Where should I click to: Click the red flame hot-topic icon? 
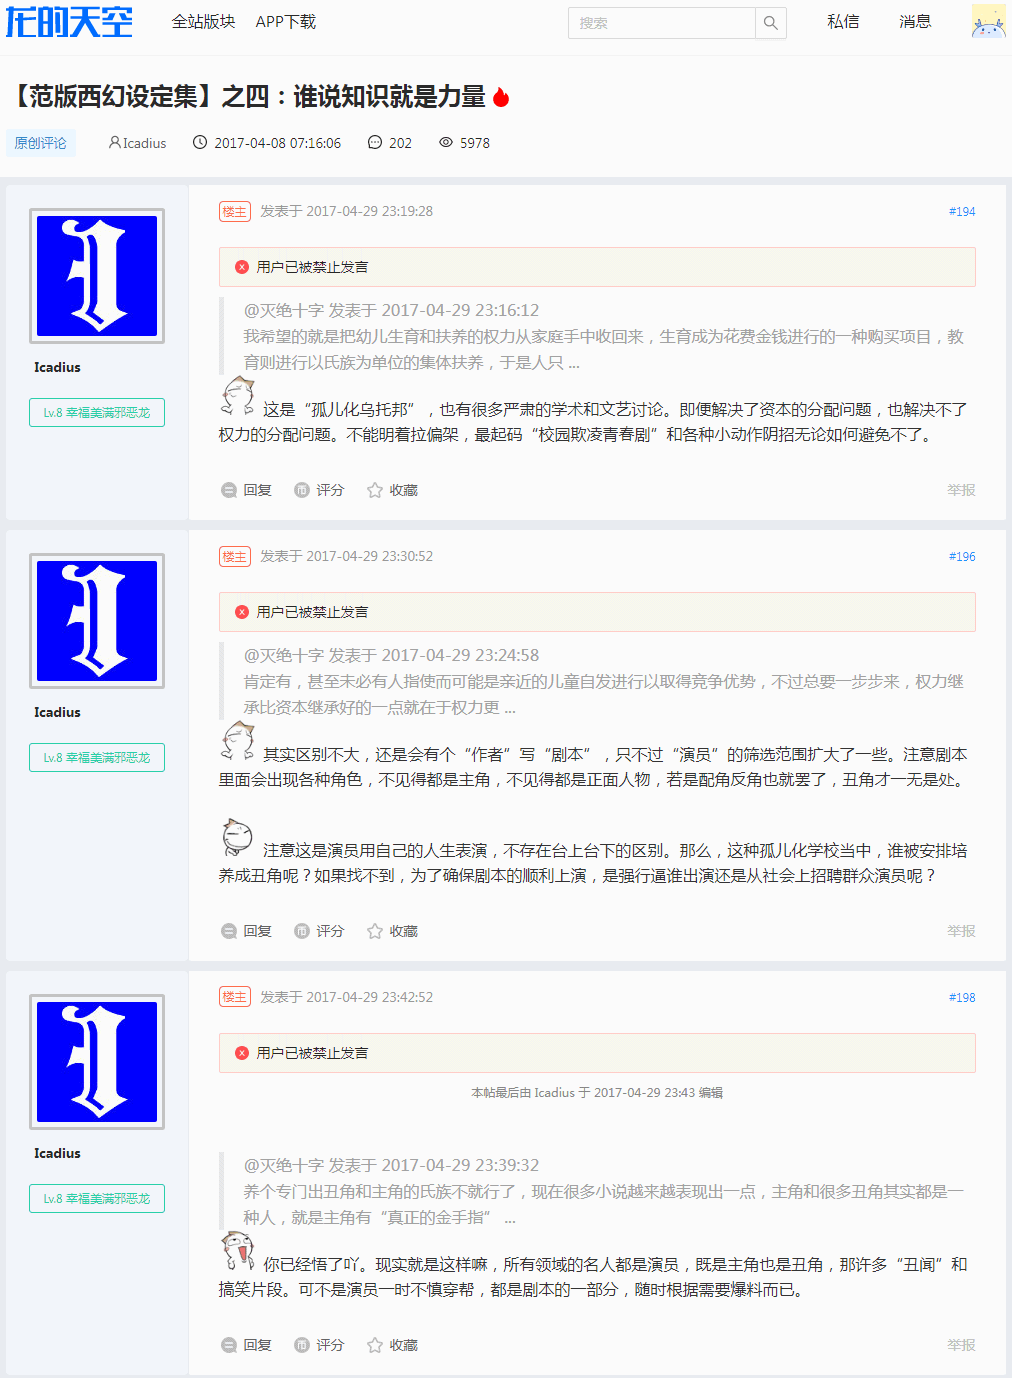(501, 97)
